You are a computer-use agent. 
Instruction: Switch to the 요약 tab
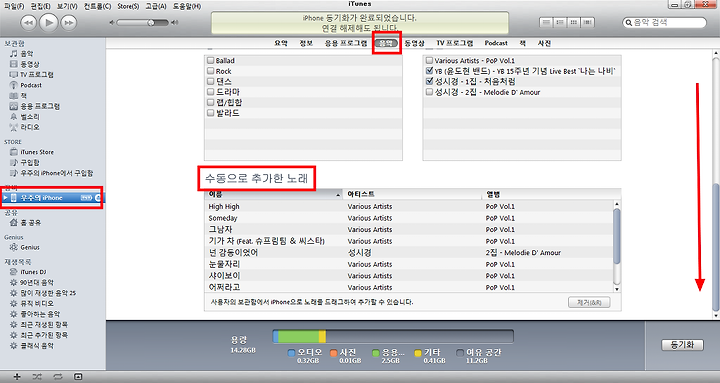click(281, 43)
